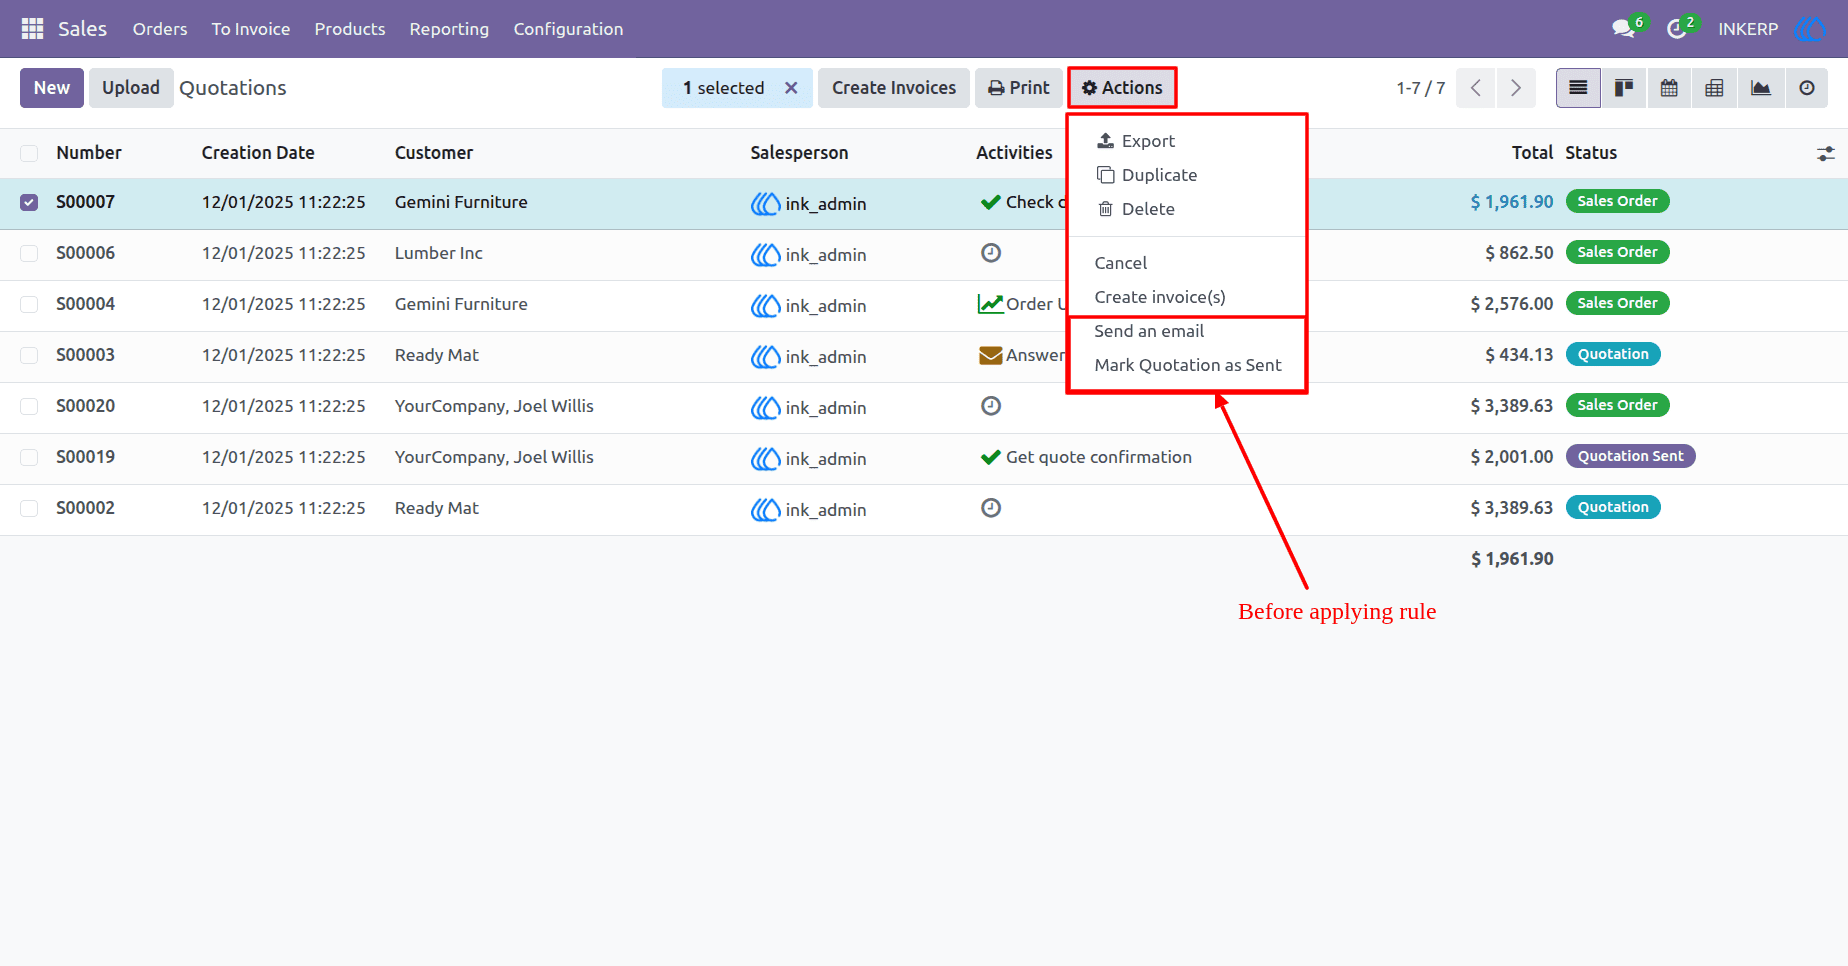The image size is (1848, 966).
Task: Open the Reporting menu
Action: coord(449,29)
